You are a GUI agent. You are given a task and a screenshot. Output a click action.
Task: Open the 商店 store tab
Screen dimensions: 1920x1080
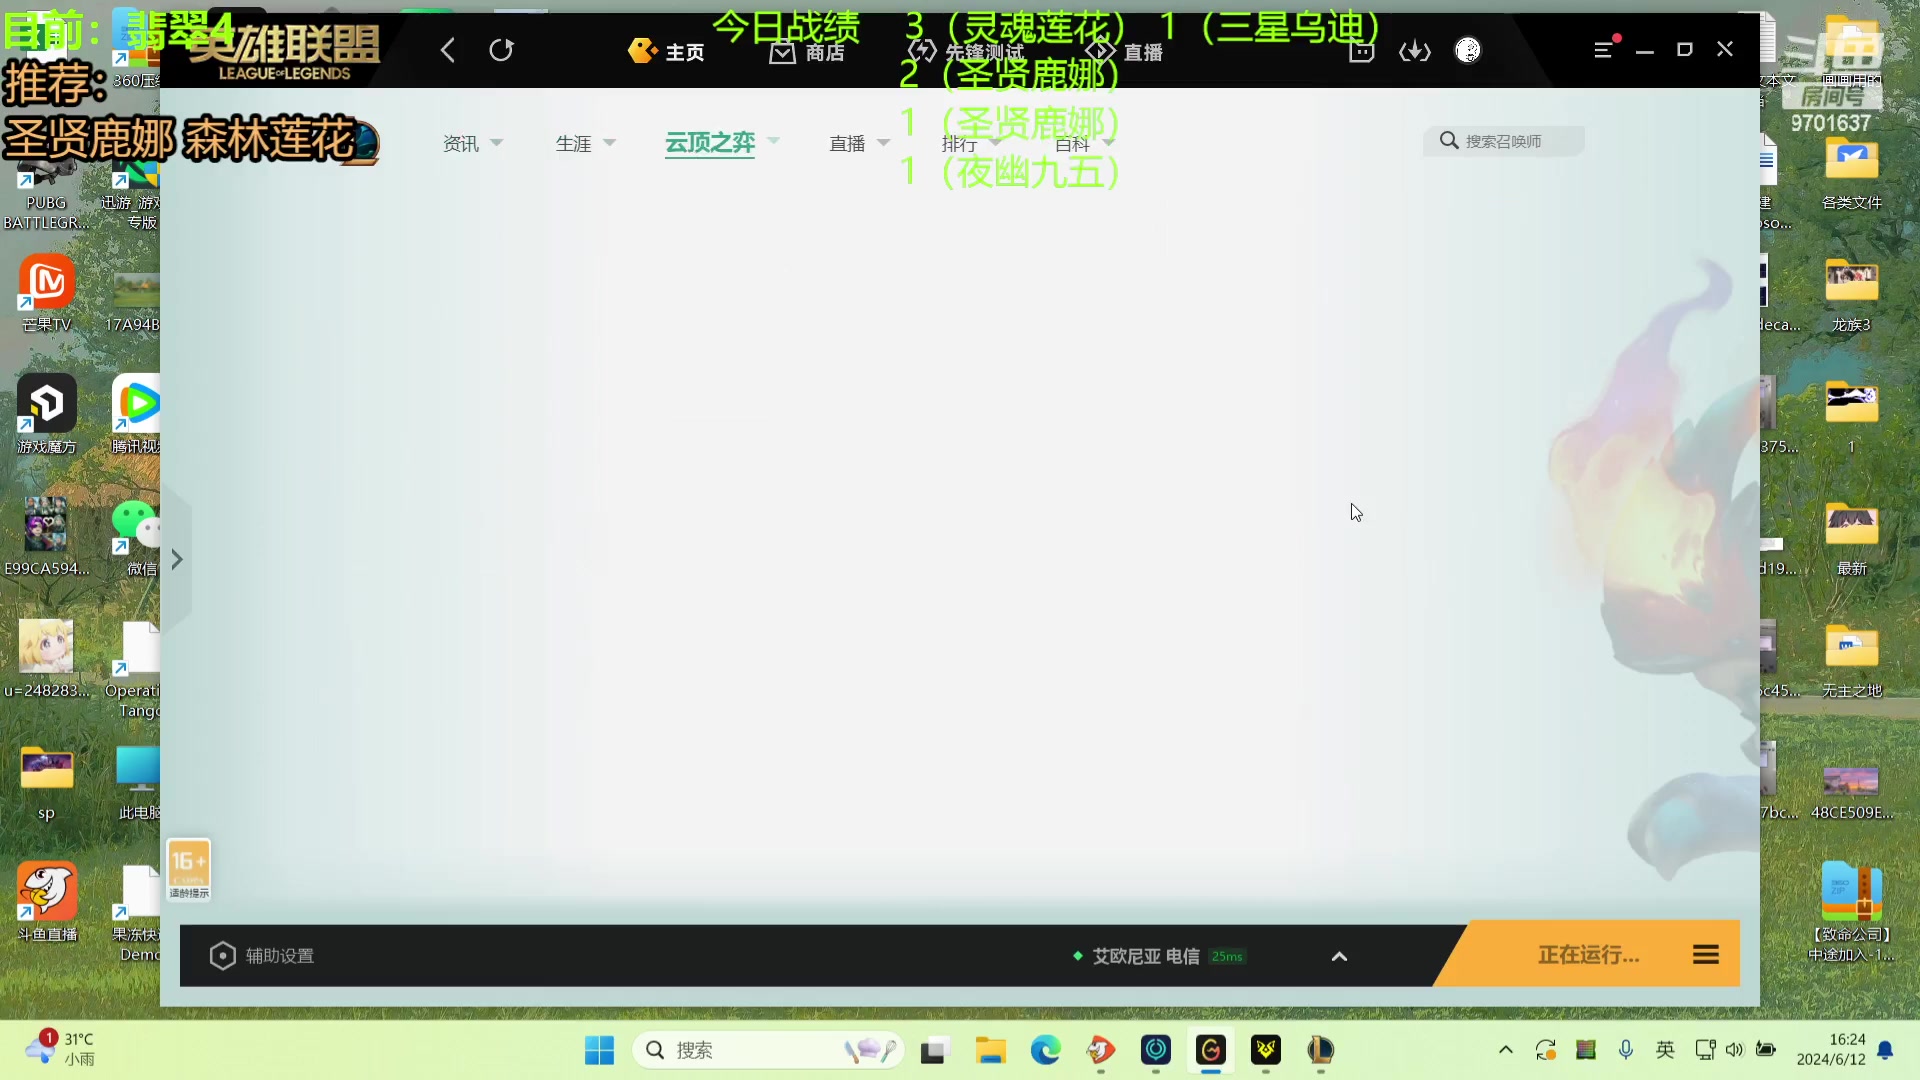pyautogui.click(x=807, y=51)
